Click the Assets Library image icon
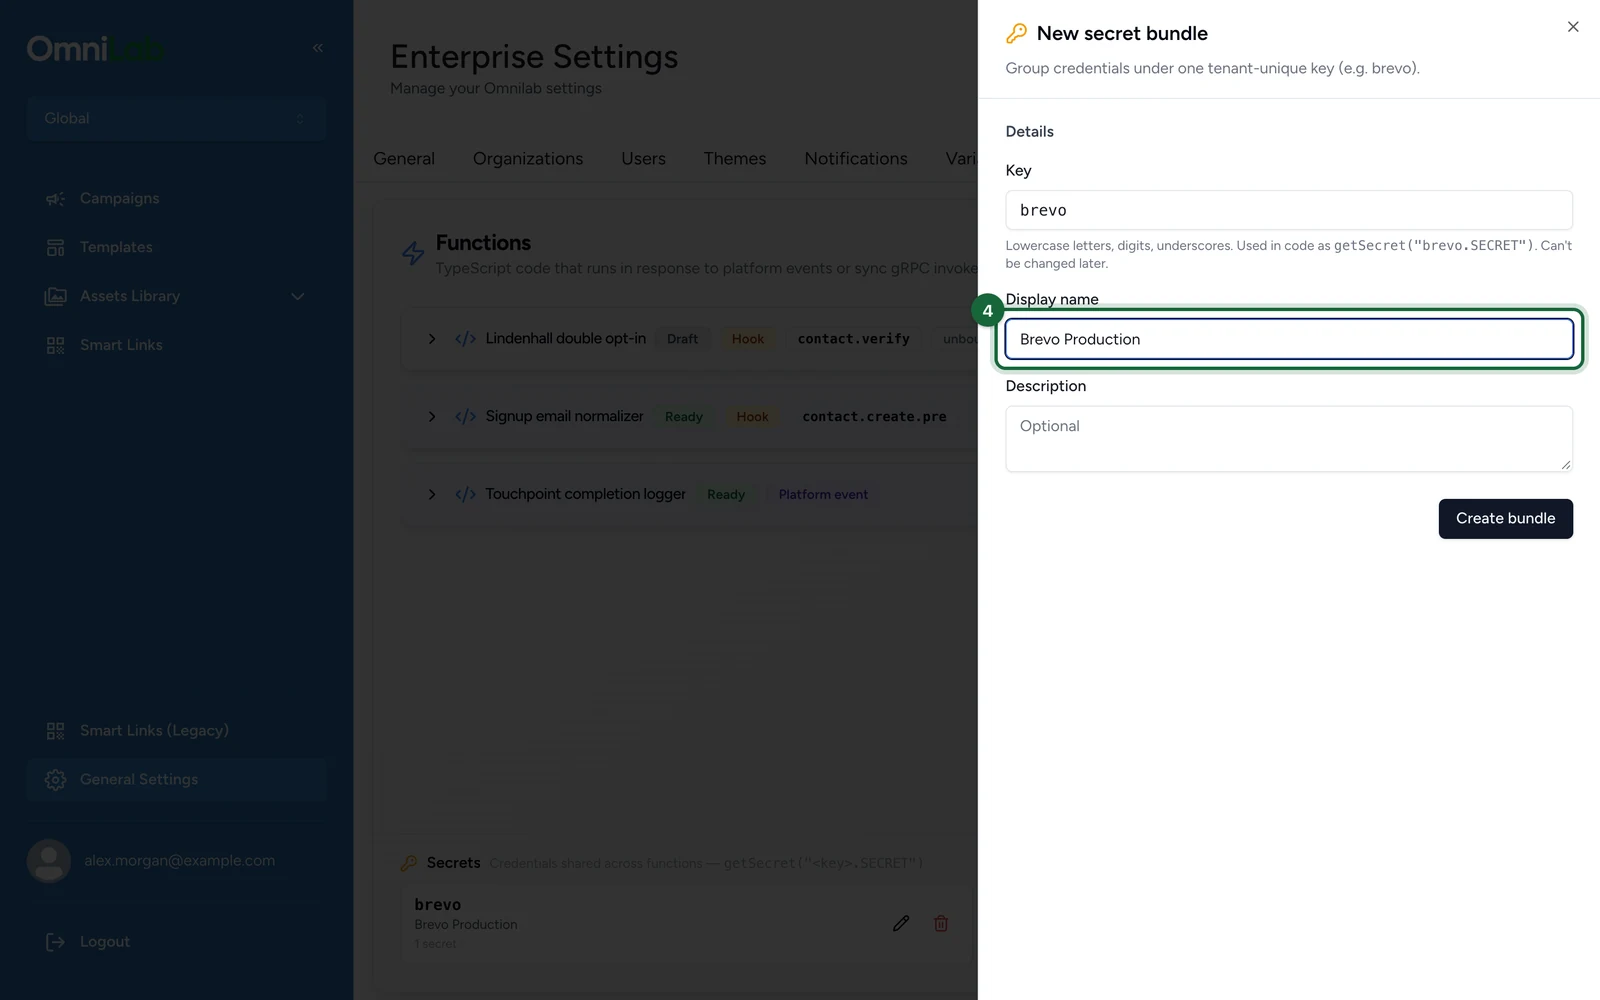Viewport: 1600px width, 1000px height. coord(55,296)
